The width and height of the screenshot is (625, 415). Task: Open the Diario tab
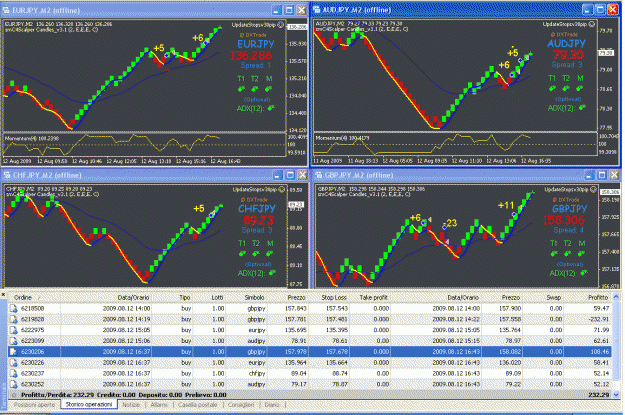click(272, 405)
